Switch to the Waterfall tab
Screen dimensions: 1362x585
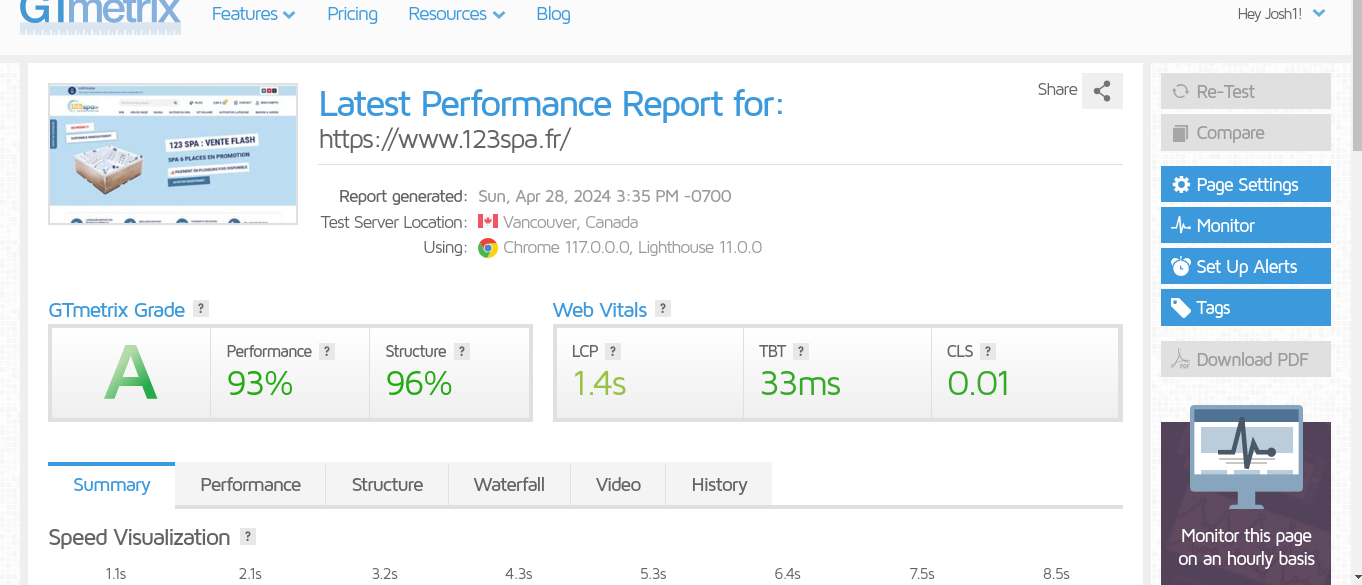pyautogui.click(x=509, y=485)
